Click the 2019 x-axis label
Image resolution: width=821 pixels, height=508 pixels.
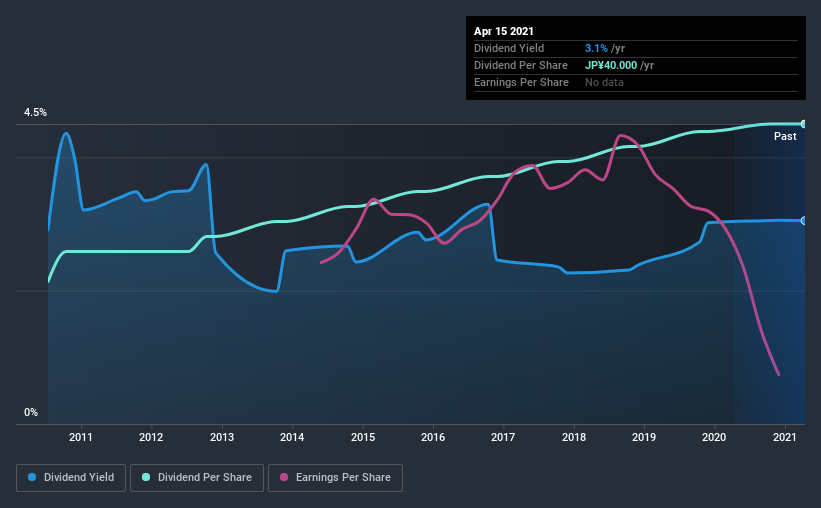point(644,437)
